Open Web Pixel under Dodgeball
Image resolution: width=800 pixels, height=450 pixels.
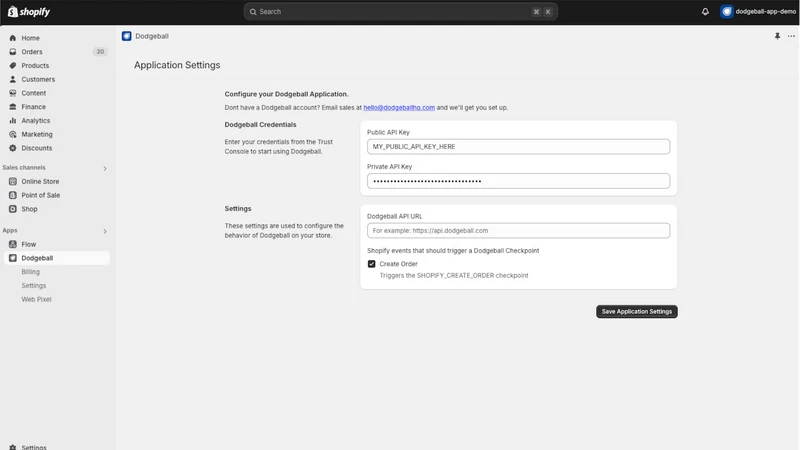click(36, 299)
